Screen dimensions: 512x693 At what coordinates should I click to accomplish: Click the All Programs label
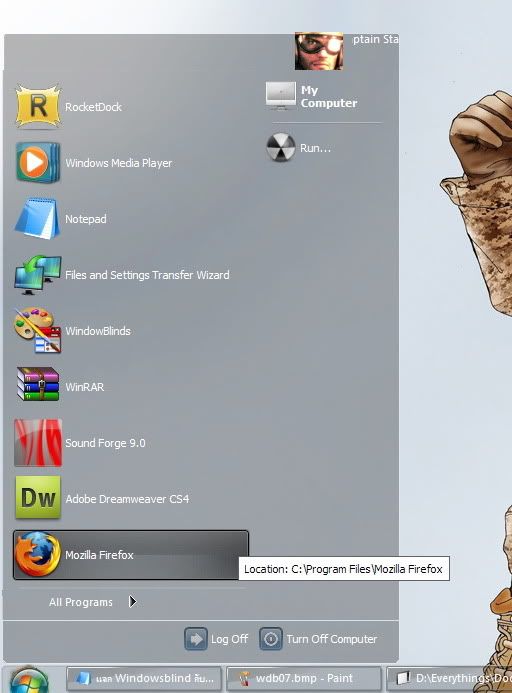point(81,602)
